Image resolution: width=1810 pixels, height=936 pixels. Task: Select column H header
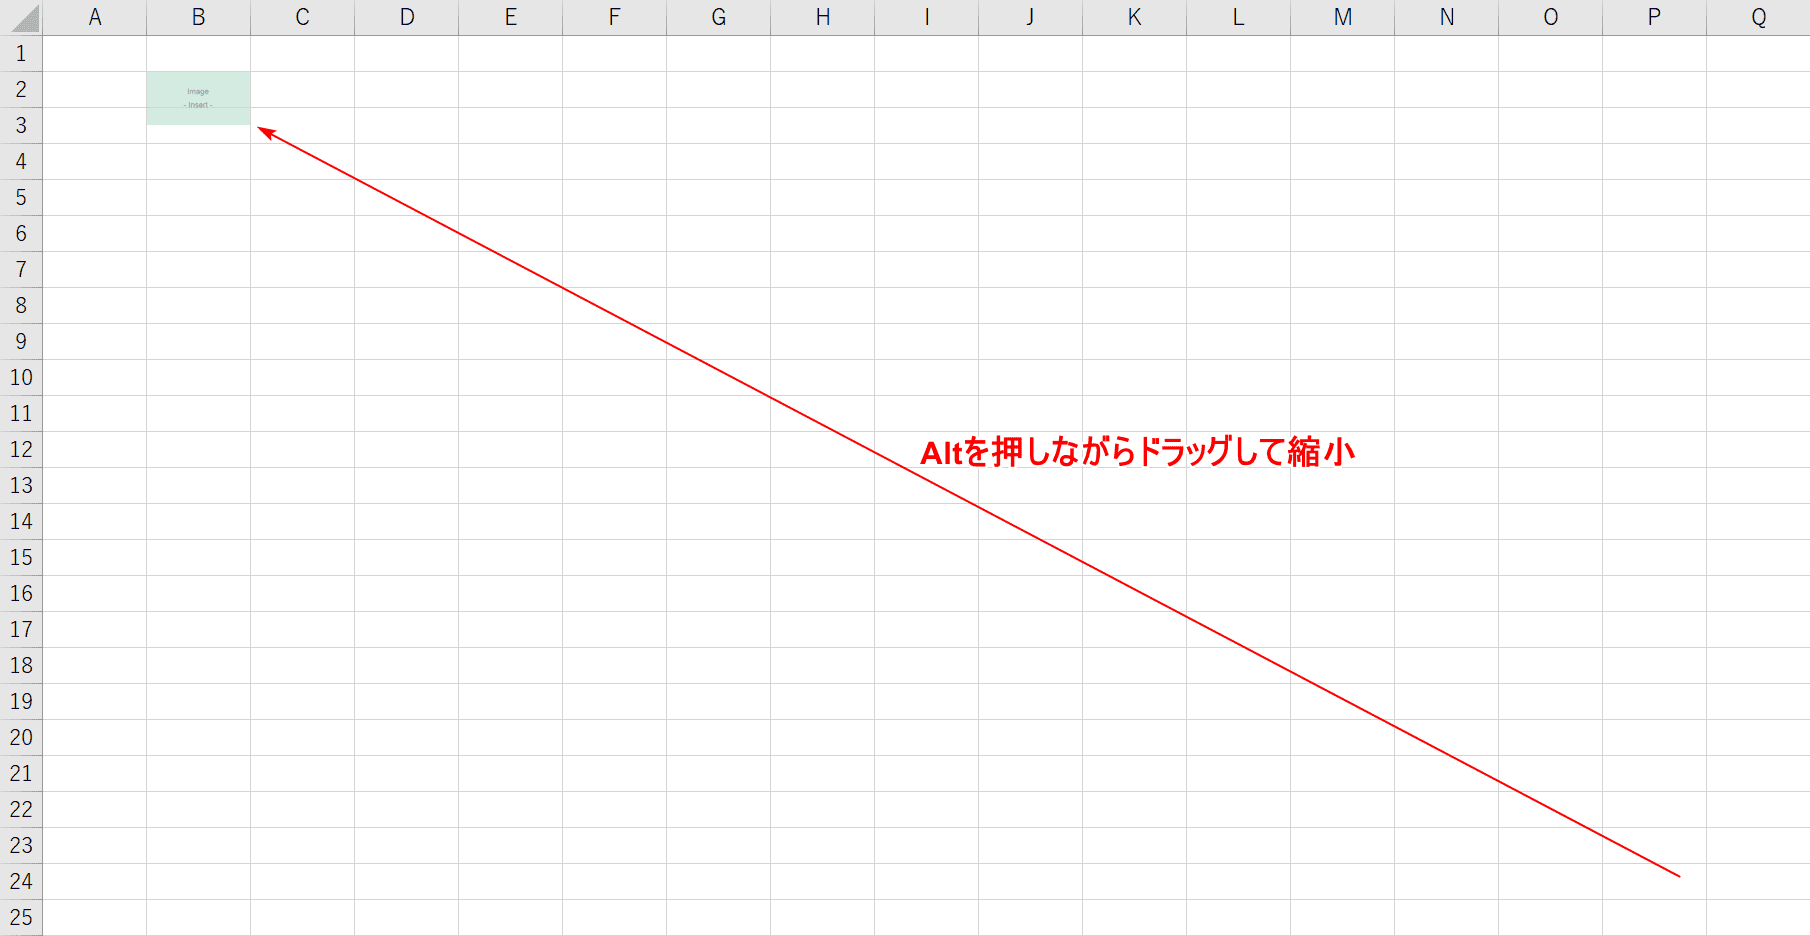click(822, 17)
